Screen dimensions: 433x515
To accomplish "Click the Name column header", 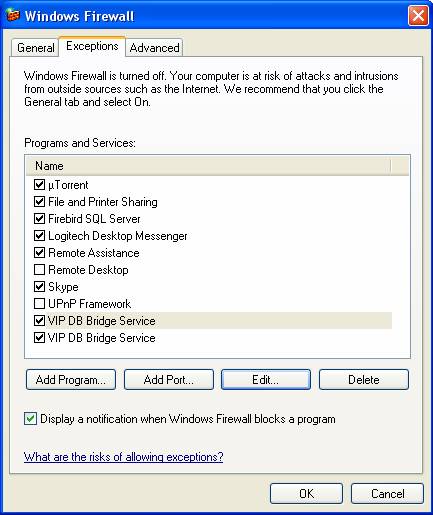I will pos(208,166).
